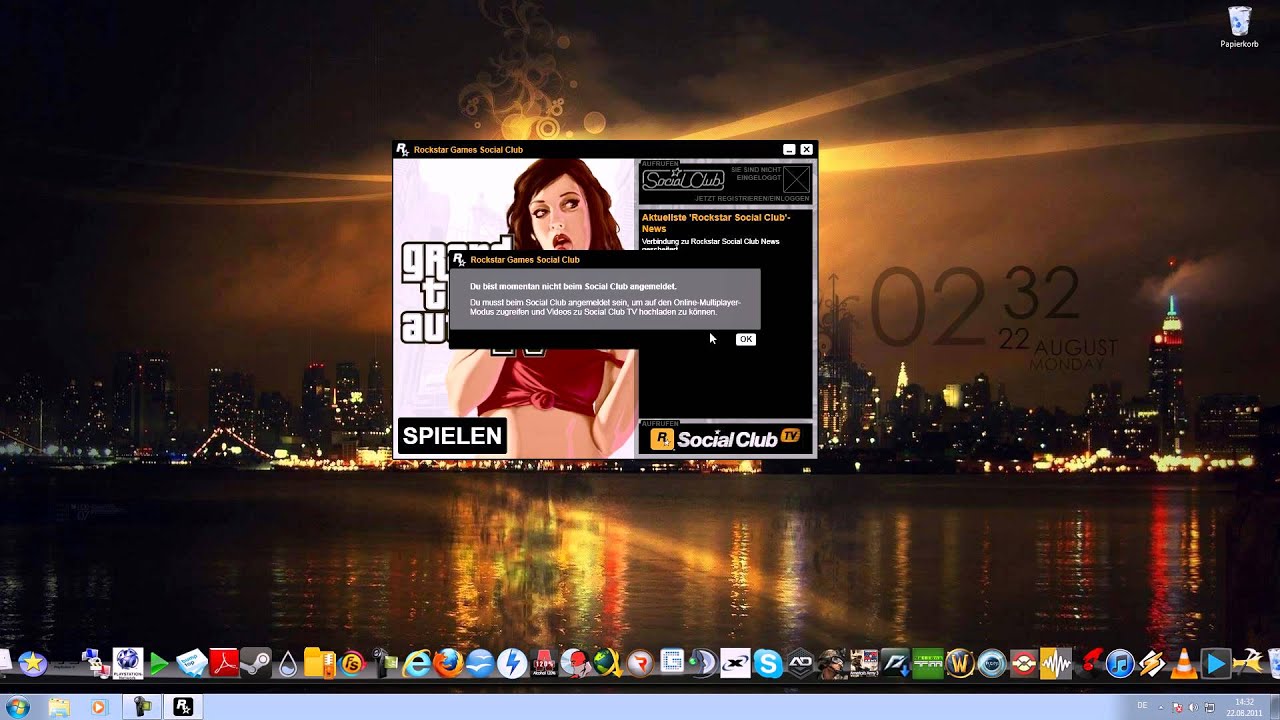Open the water drop dock icon
The image size is (1280, 720).
click(x=288, y=663)
